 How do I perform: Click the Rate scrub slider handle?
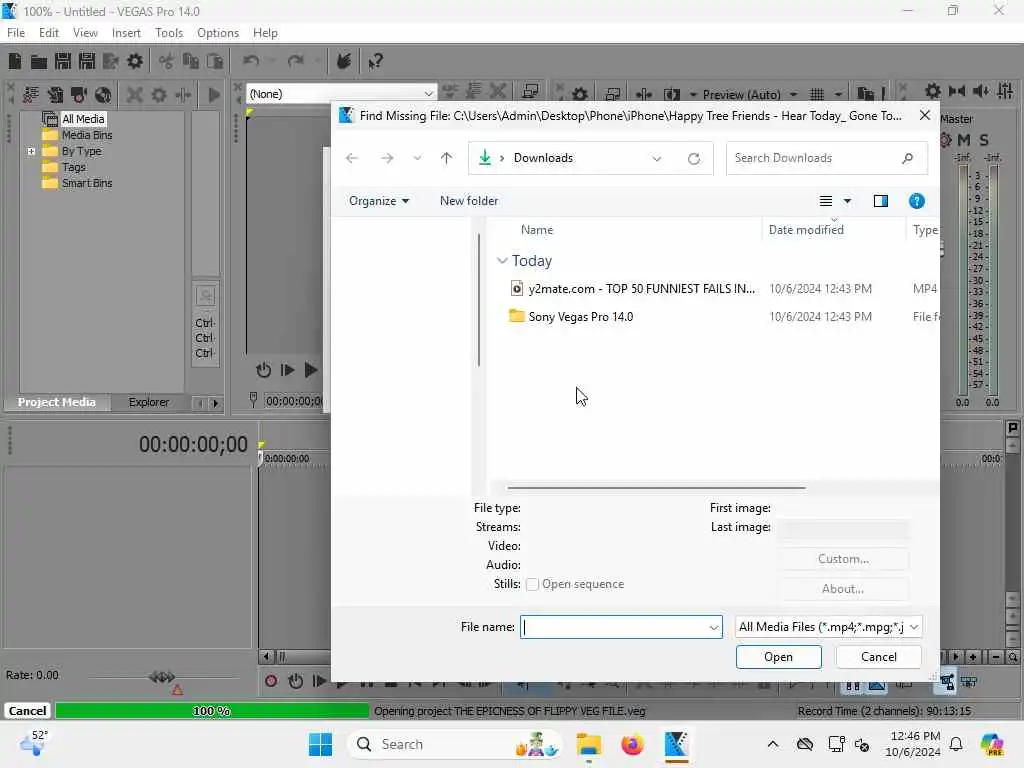(162, 677)
